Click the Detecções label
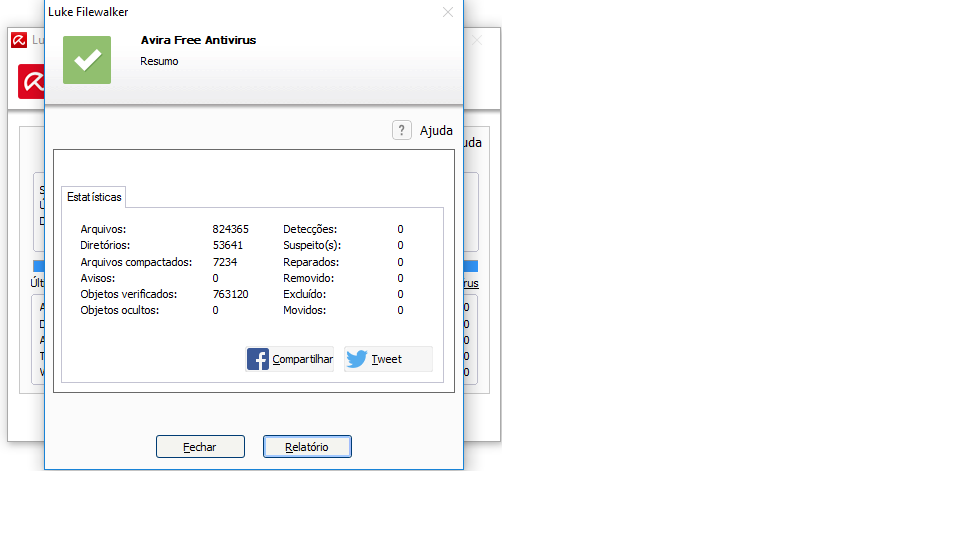The width and height of the screenshot is (960, 540). coord(310,229)
